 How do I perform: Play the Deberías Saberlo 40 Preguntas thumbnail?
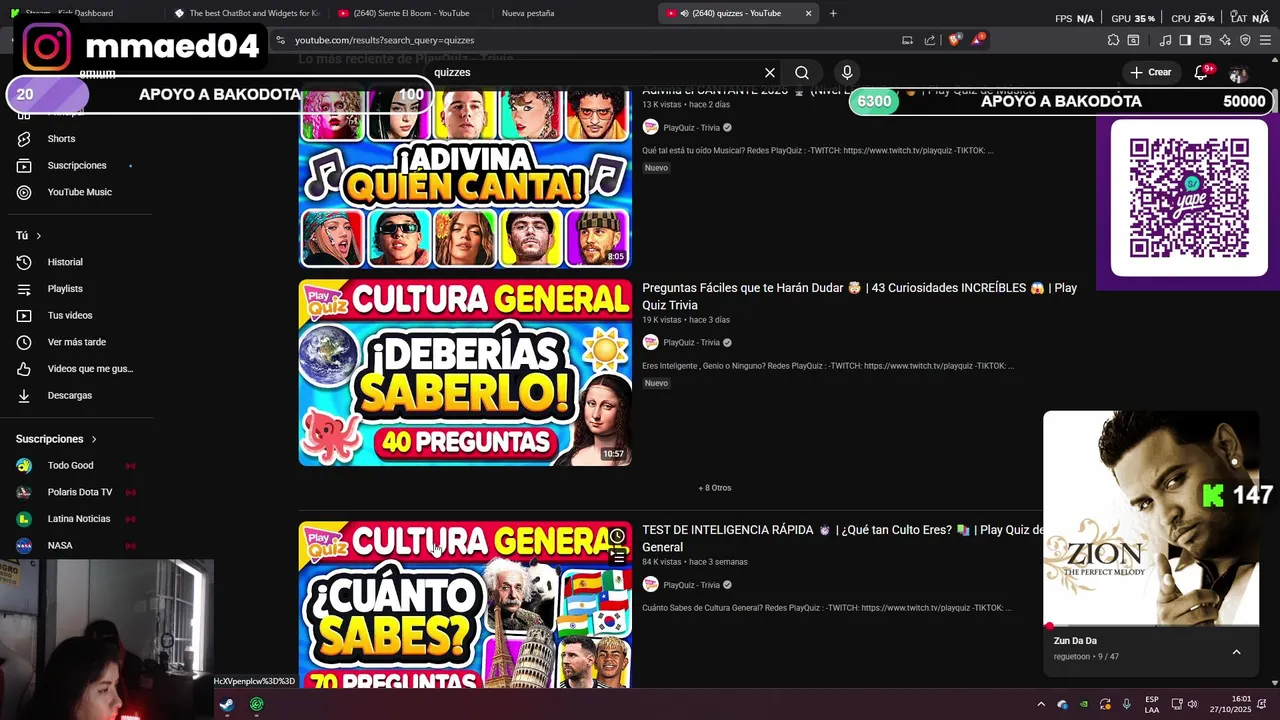(x=465, y=373)
